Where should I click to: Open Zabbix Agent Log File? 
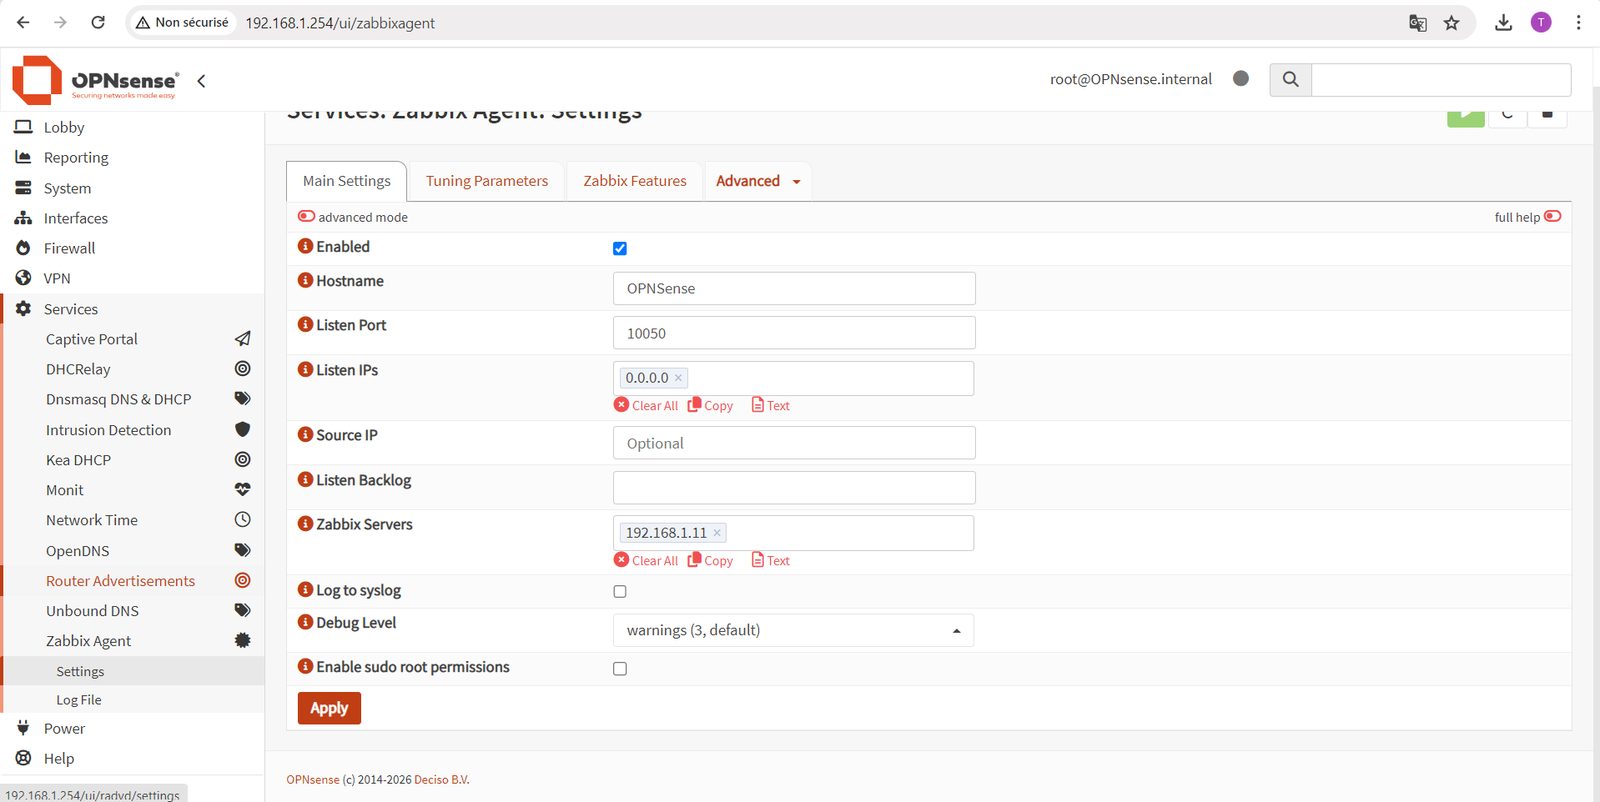click(x=79, y=700)
